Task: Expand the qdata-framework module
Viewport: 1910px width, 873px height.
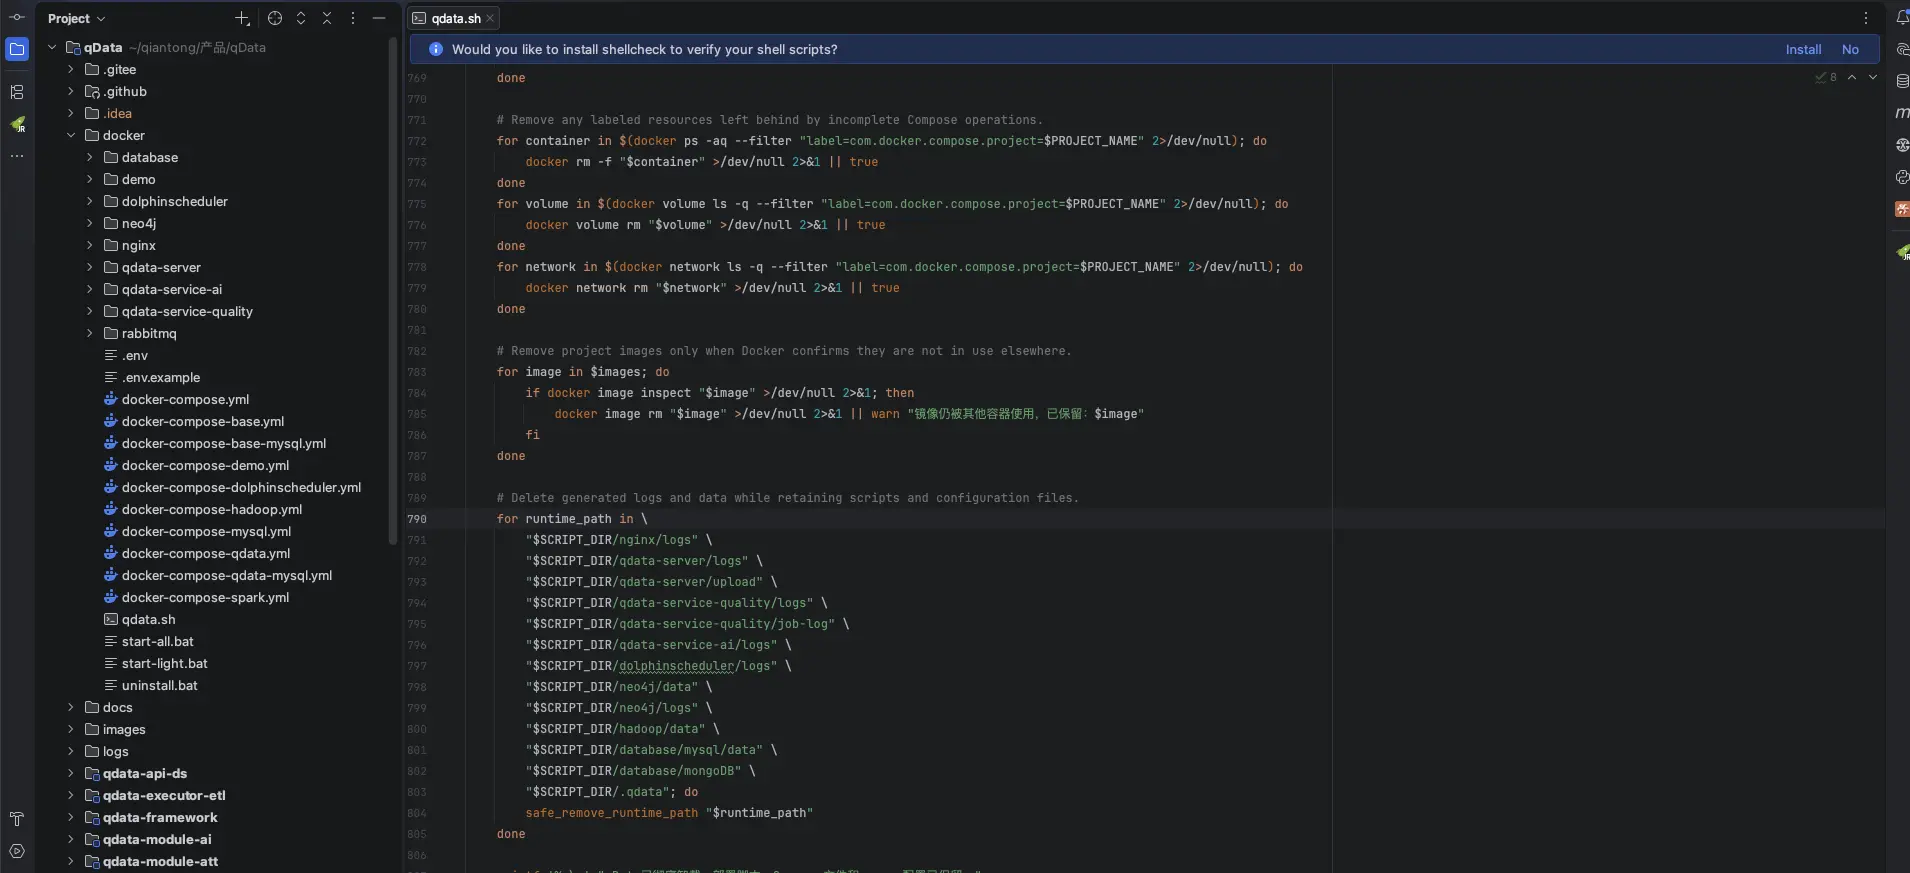Action: tap(71, 817)
